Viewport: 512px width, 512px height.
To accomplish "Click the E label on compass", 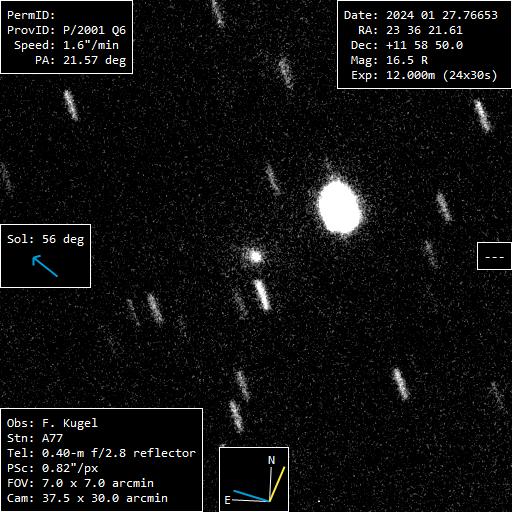I will pos(228,500).
